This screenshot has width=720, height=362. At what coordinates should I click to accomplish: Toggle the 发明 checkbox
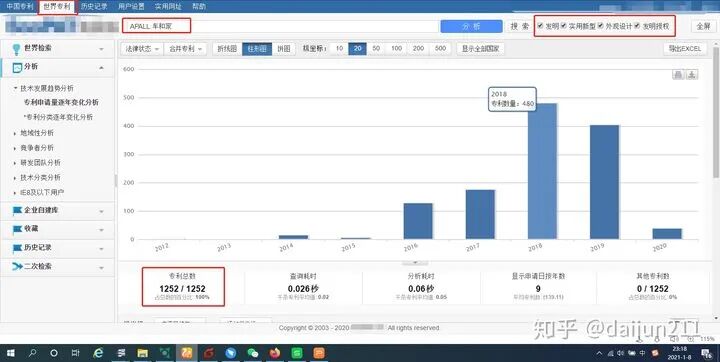[x=540, y=26]
